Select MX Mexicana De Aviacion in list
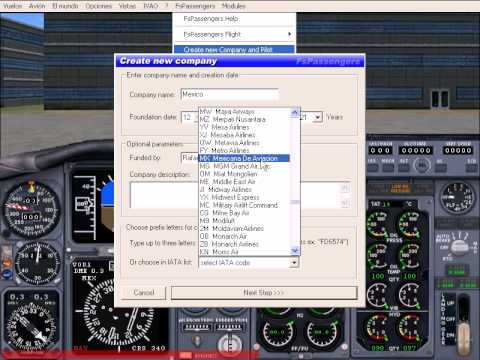This screenshot has width=480, height=360. (x=245, y=158)
